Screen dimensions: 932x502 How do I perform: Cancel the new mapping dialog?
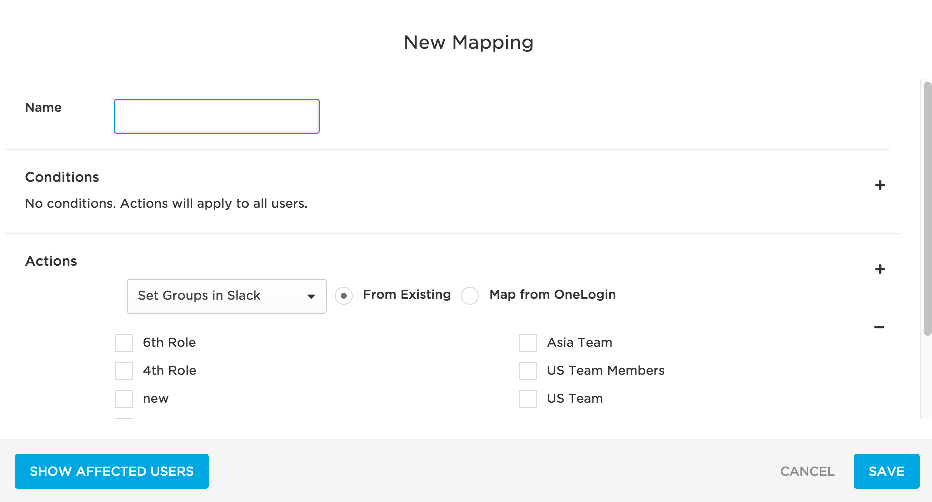click(x=807, y=472)
